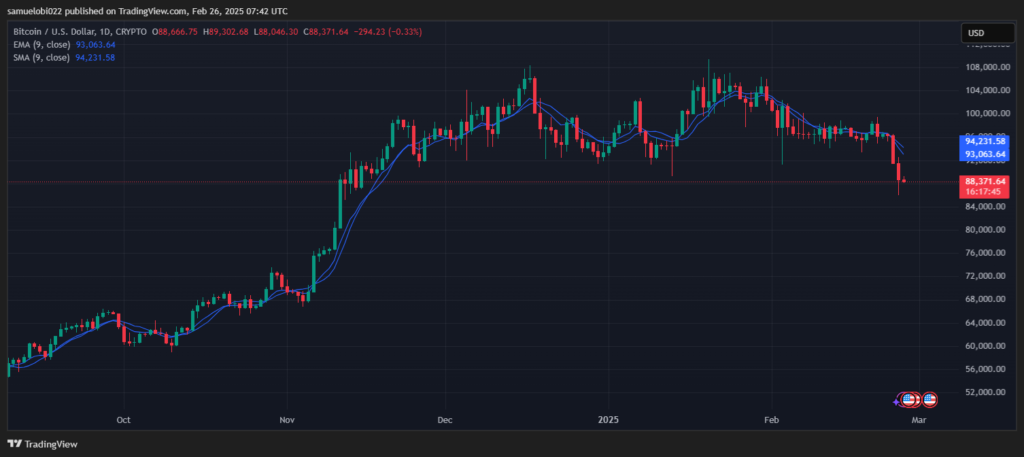Image resolution: width=1024 pixels, height=457 pixels.
Task: Click the blue 94,231.58 price scale tag
Action: tap(984, 141)
